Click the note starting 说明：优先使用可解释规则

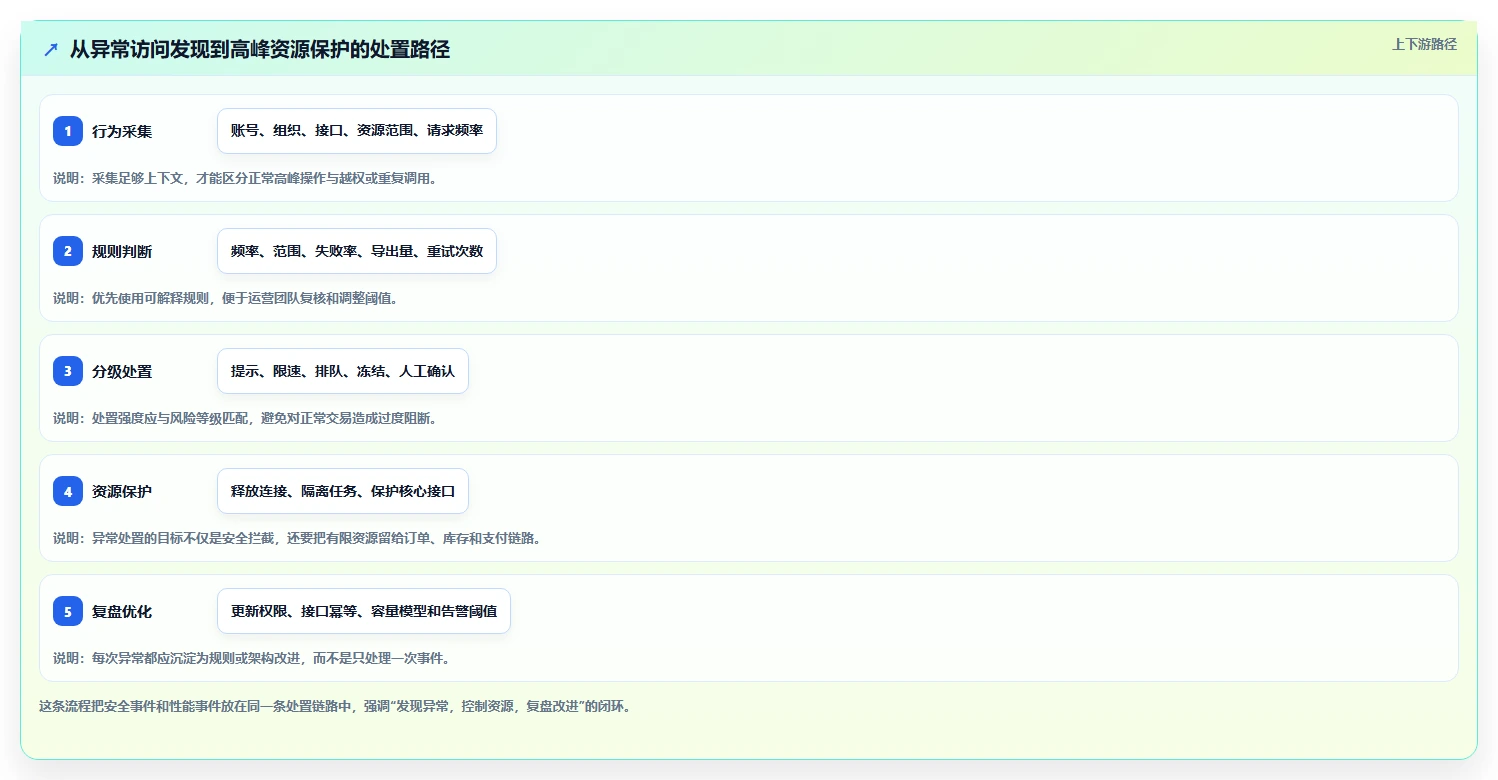[x=225, y=298]
